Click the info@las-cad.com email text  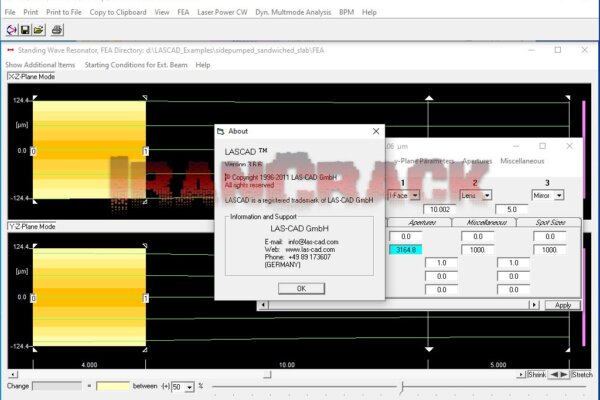[313, 242]
